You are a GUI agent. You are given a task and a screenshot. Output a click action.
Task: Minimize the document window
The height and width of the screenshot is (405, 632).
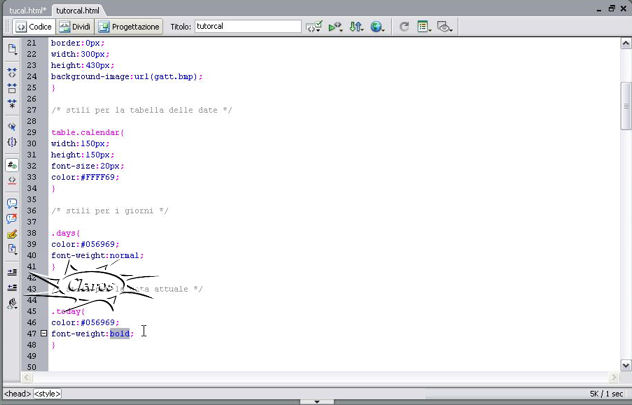tap(600, 9)
